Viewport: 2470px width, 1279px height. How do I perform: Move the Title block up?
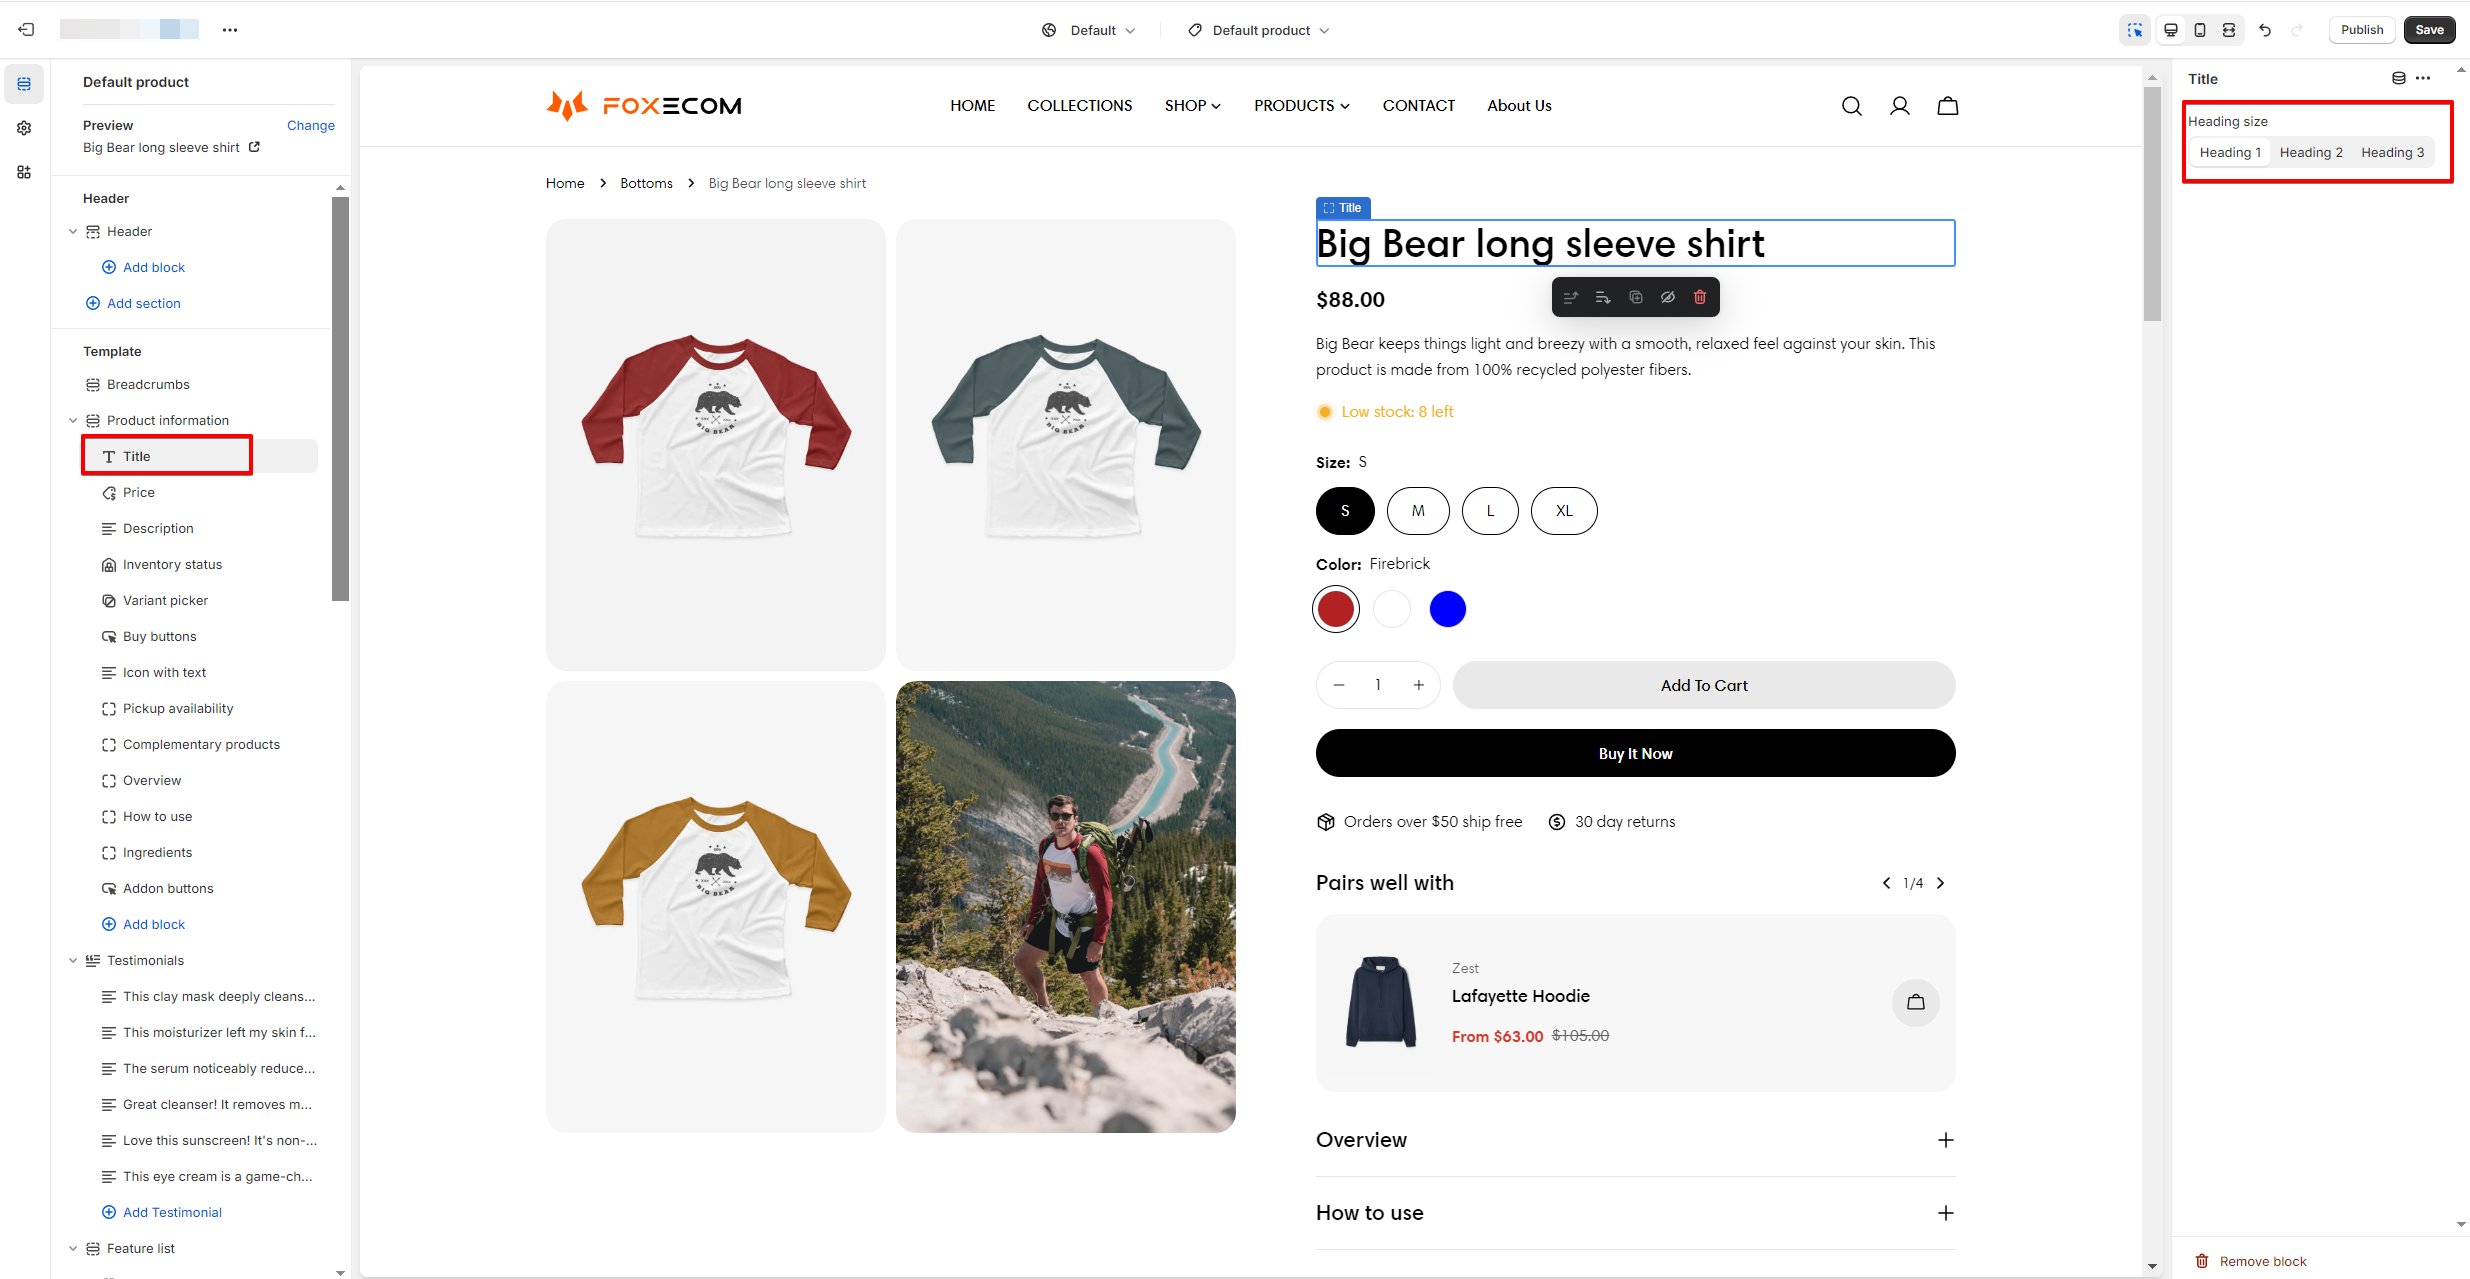[x=1571, y=297]
